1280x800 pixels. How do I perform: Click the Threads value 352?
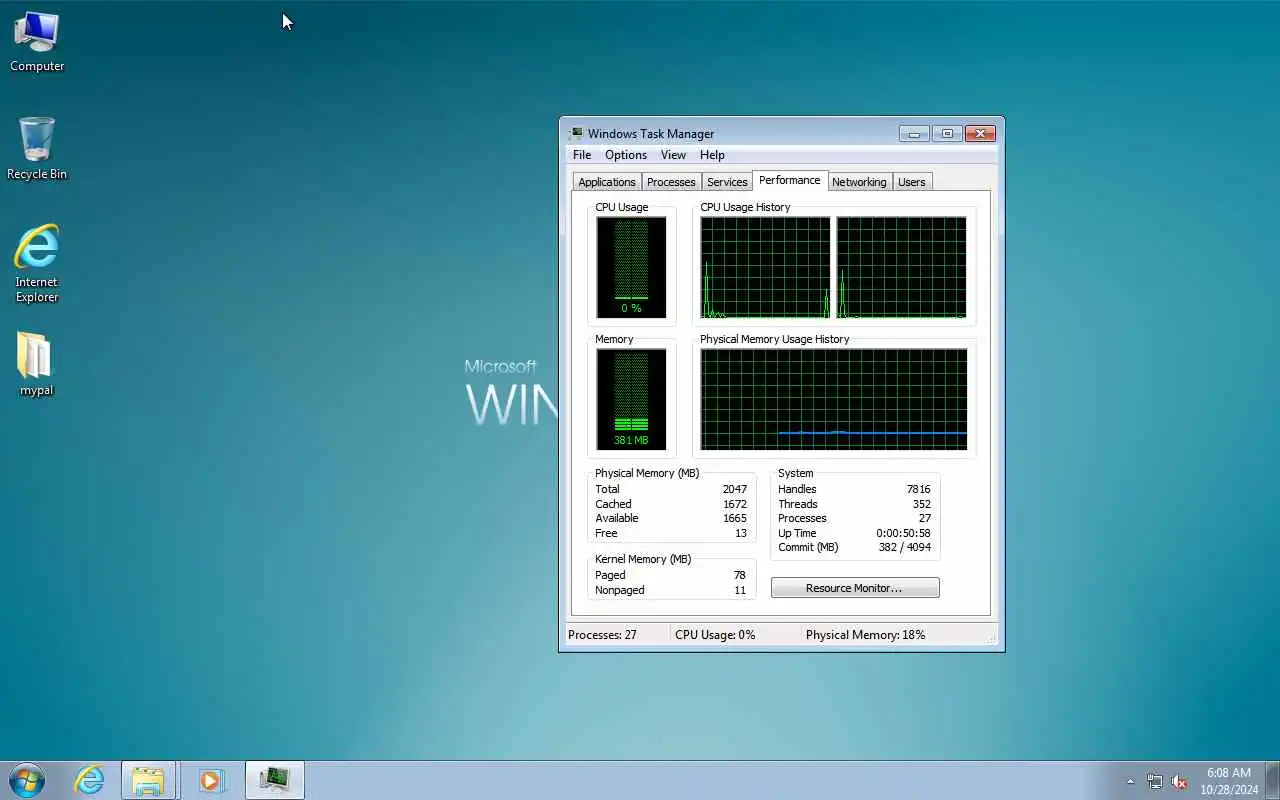click(x=921, y=504)
